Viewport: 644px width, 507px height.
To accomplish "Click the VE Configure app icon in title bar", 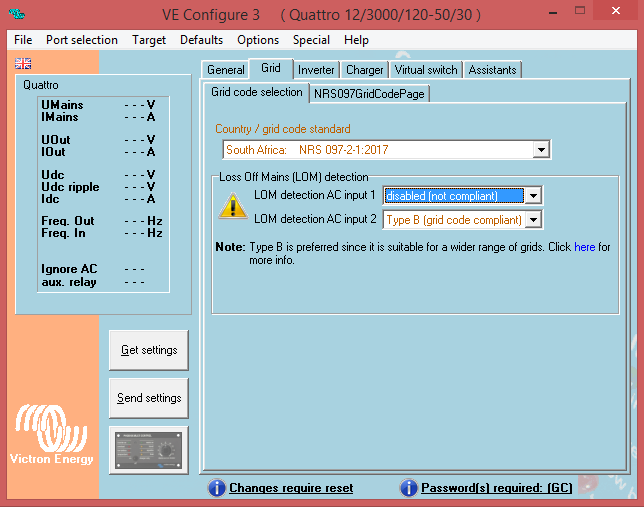I will [17, 14].
